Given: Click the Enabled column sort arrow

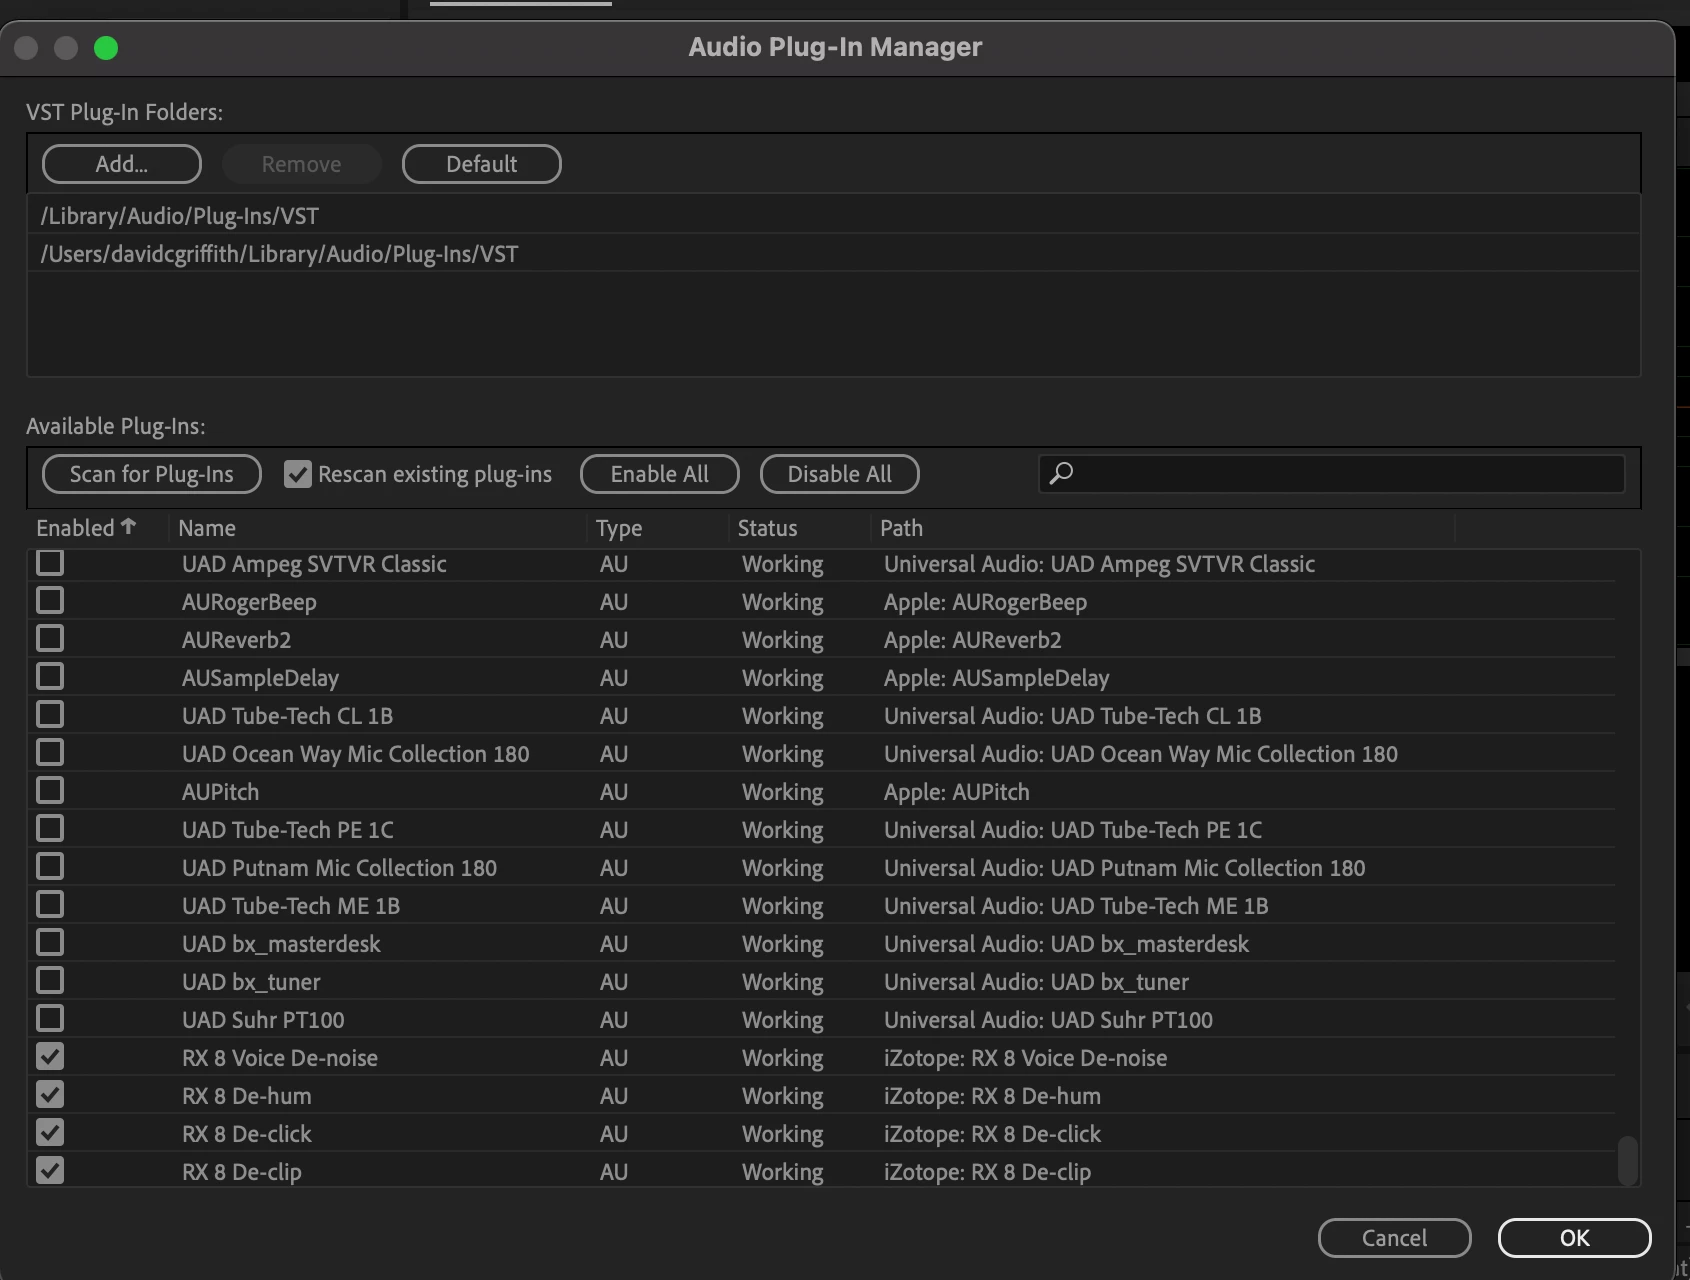Looking at the screenshot, I should [128, 526].
